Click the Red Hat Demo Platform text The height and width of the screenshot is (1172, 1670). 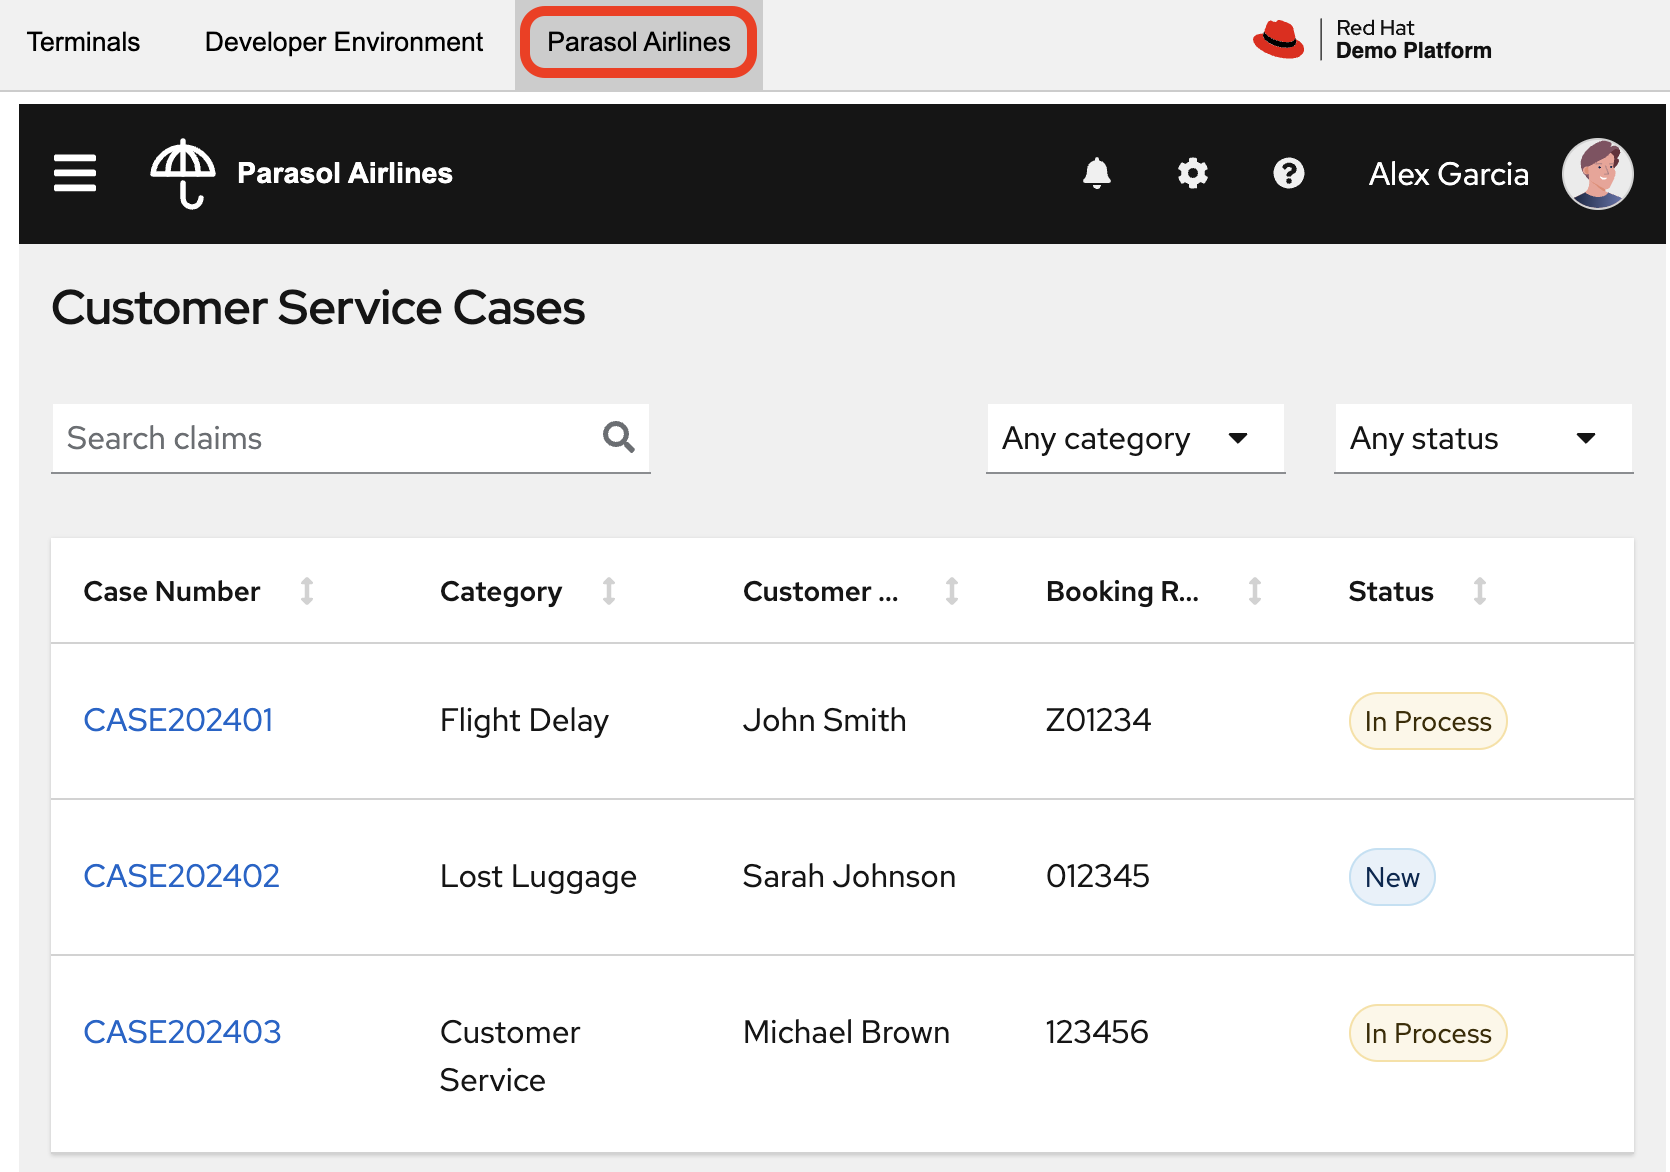[x=1414, y=40]
